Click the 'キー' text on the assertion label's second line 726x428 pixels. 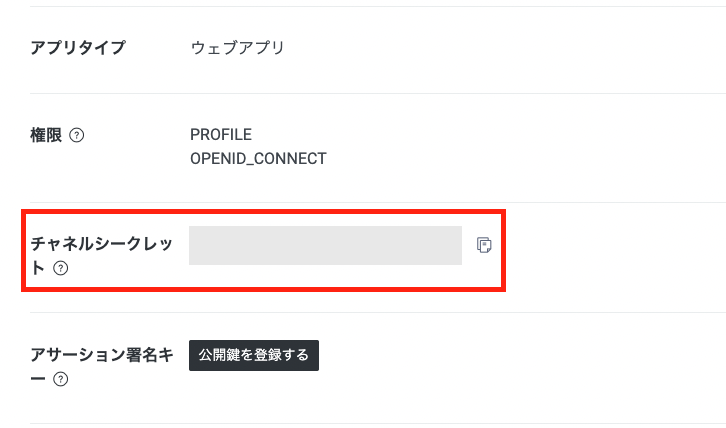pos(39,379)
